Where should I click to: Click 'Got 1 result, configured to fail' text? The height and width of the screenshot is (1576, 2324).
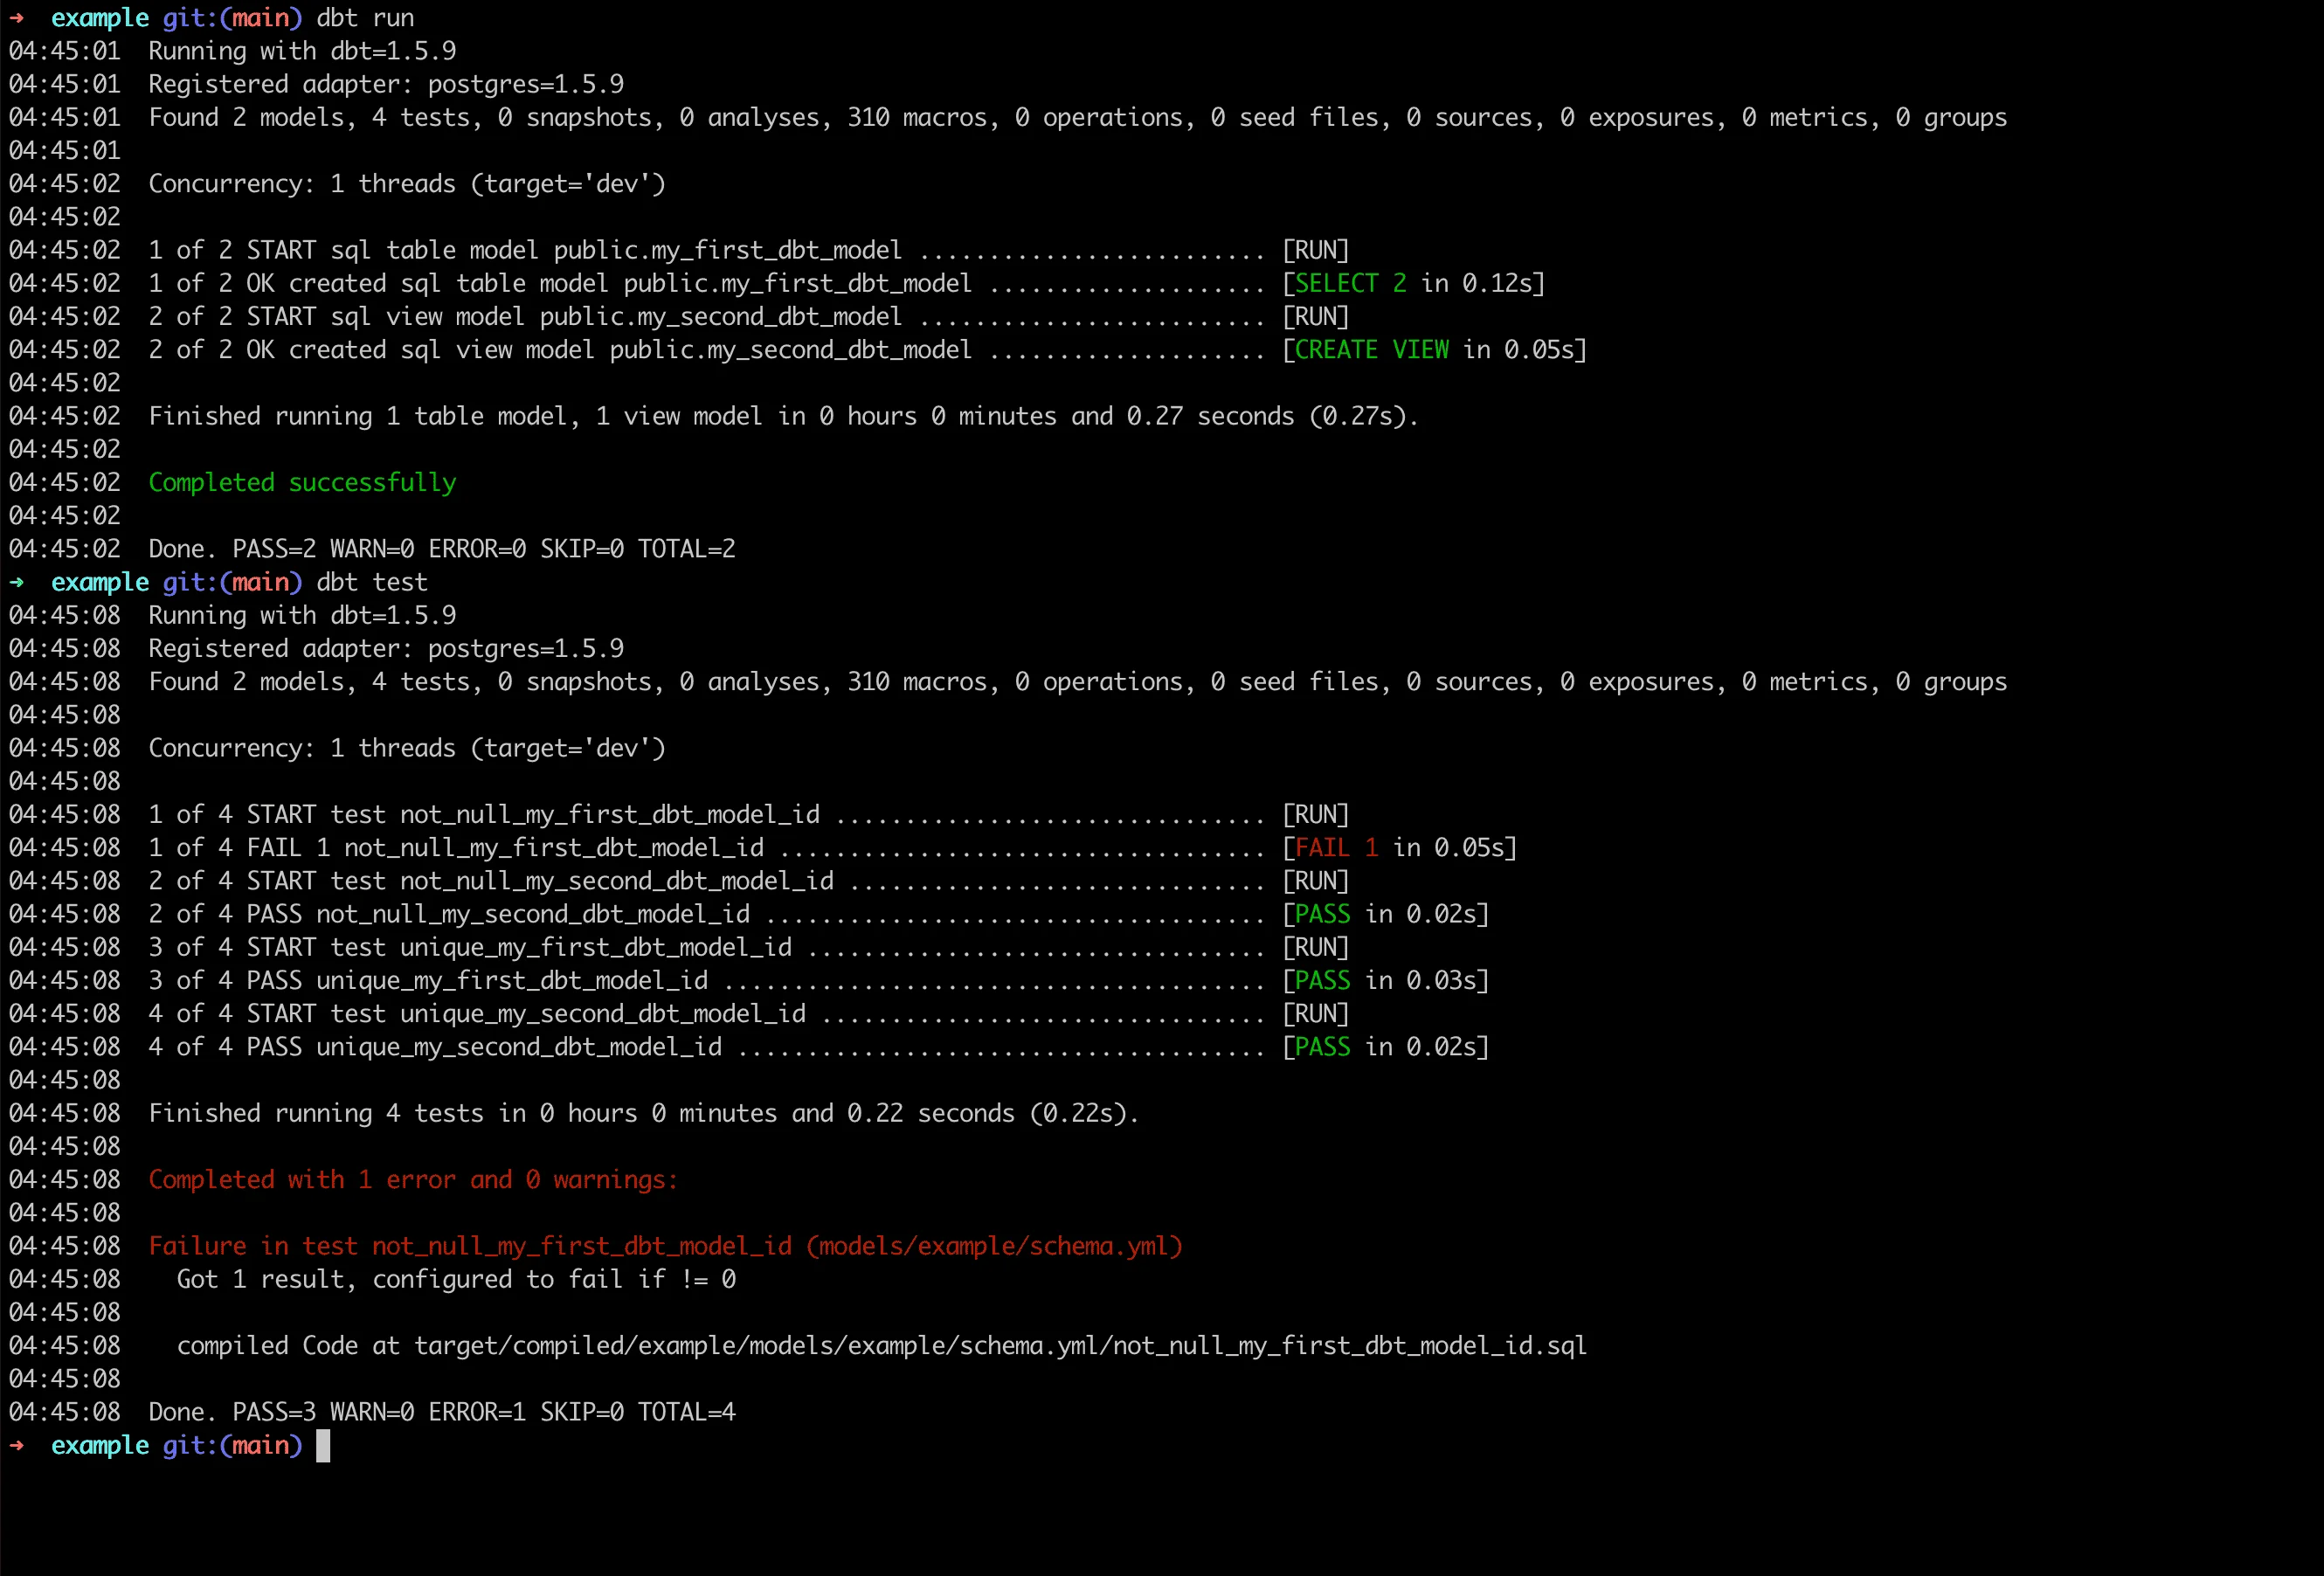click(456, 1279)
